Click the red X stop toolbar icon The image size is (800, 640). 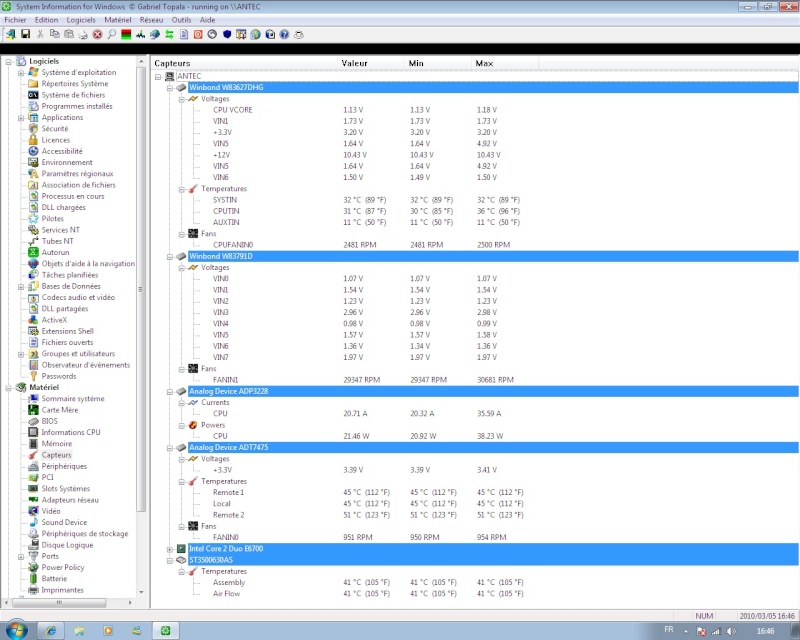click(97, 34)
